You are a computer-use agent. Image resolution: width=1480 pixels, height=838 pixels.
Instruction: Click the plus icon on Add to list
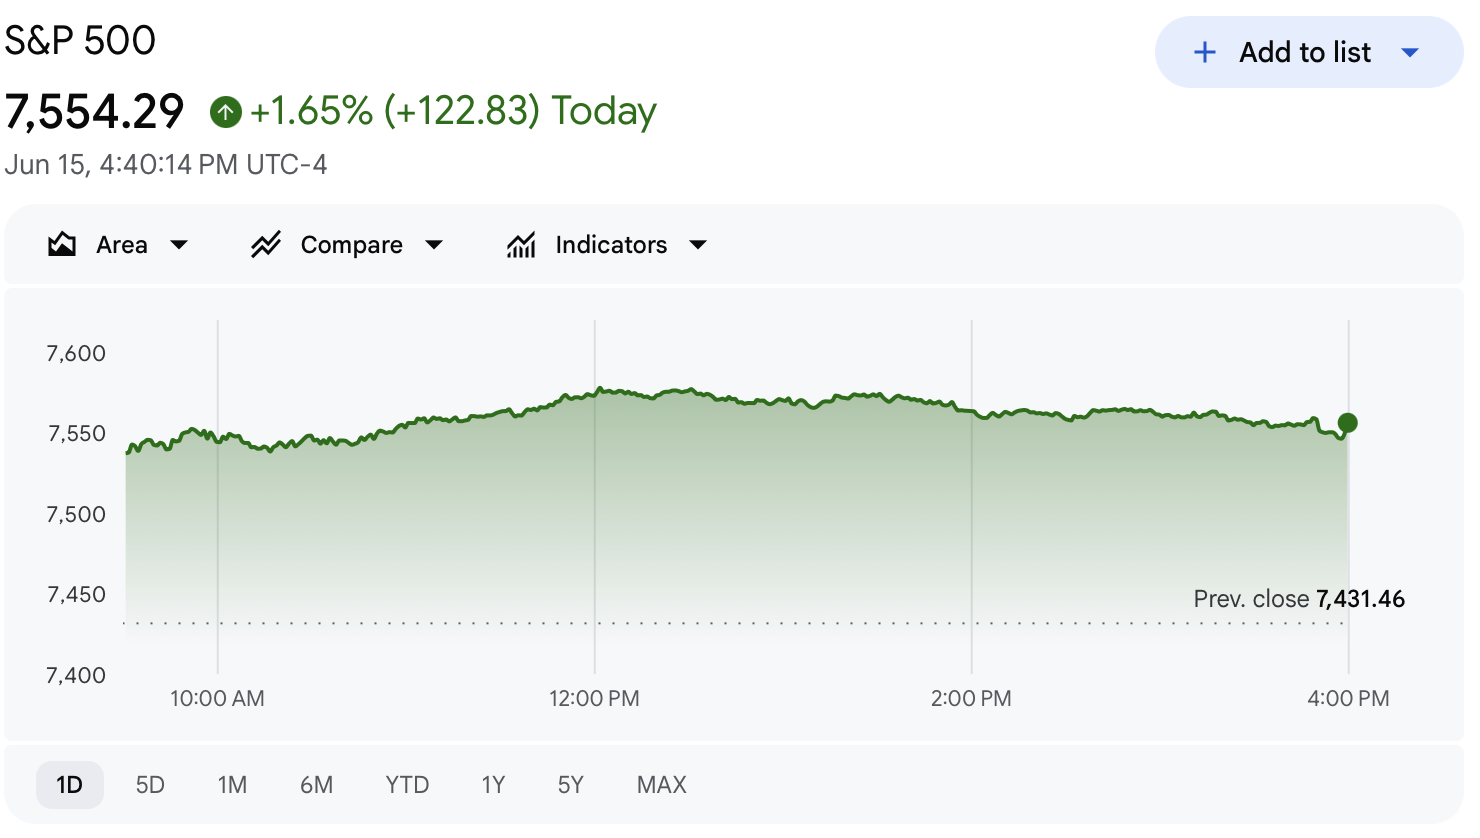pyautogui.click(x=1205, y=52)
